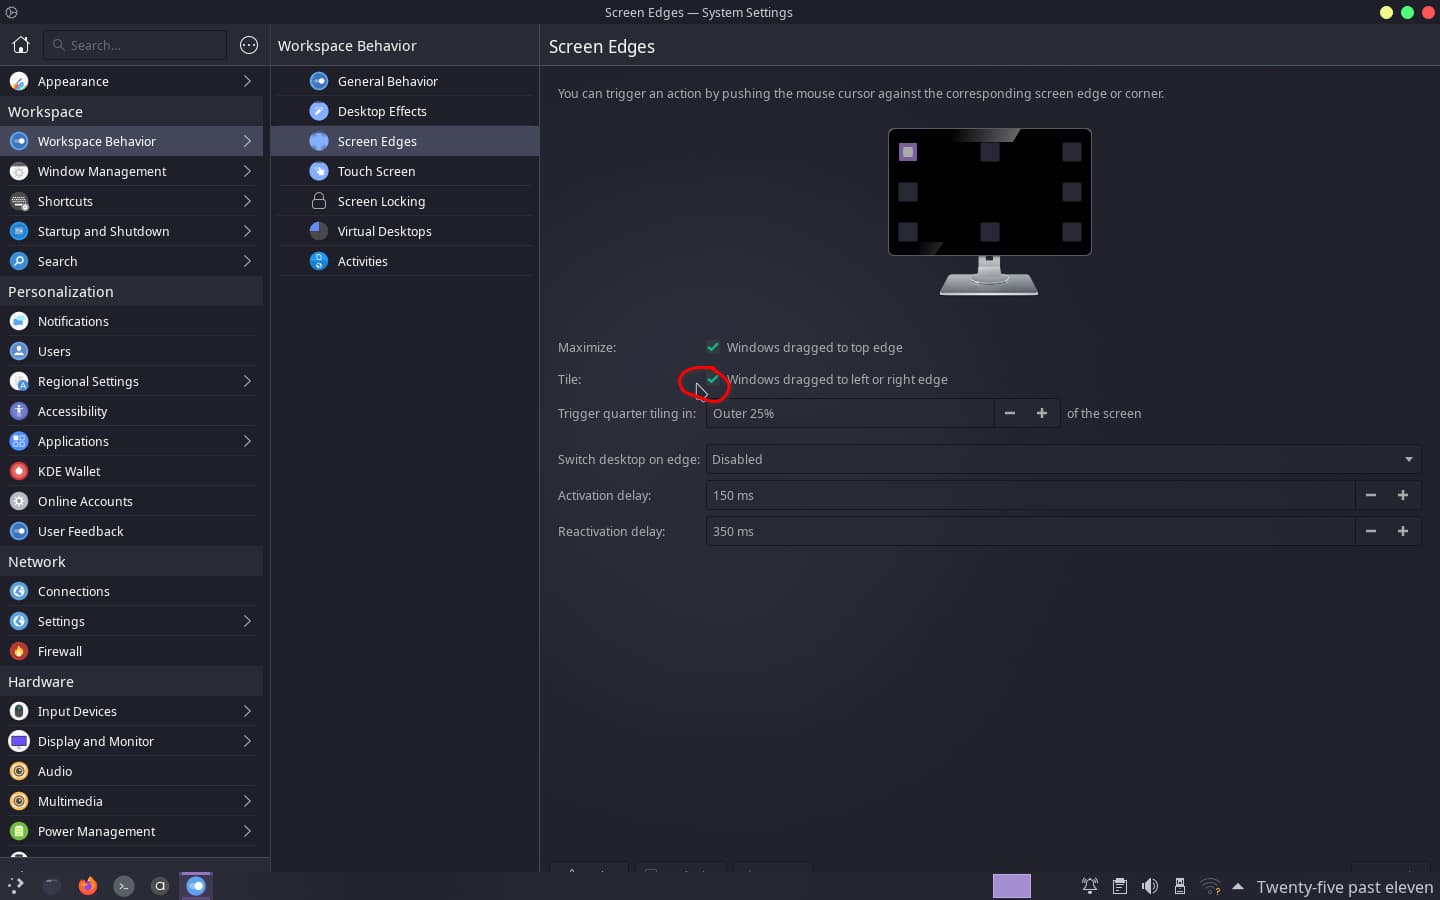This screenshot has height=900, width=1440.
Task: Open the clipboard tray icon
Action: click(x=1120, y=886)
